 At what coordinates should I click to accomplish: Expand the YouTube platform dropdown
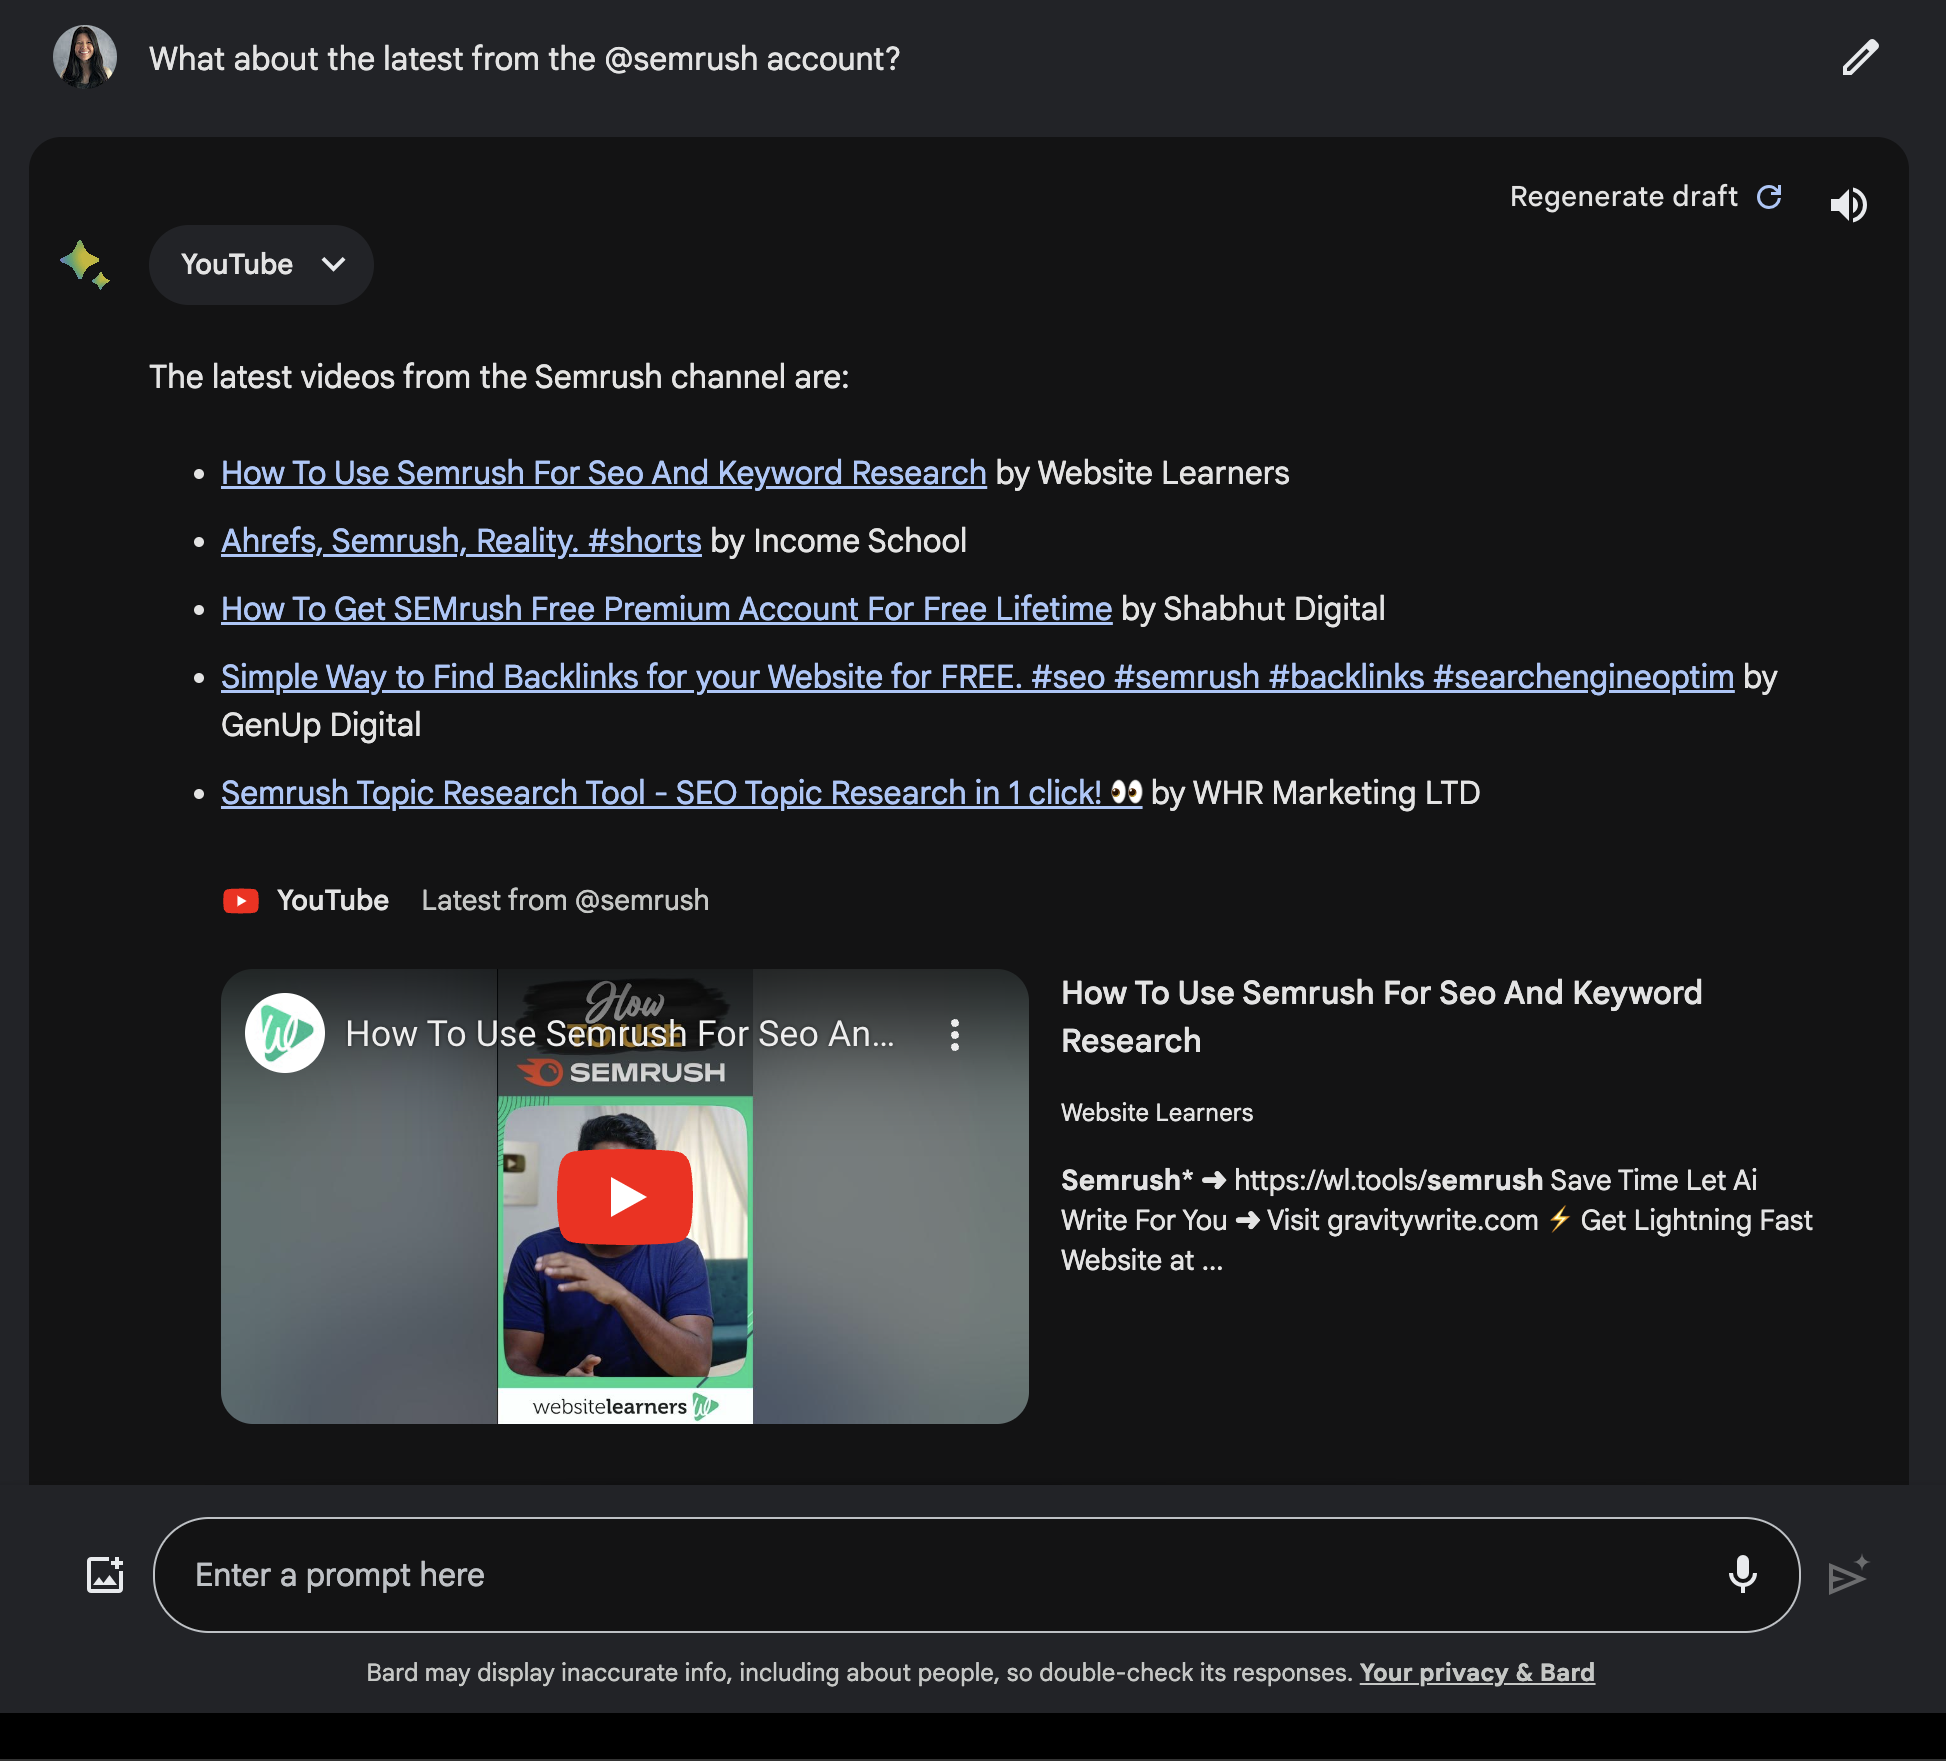click(x=261, y=264)
